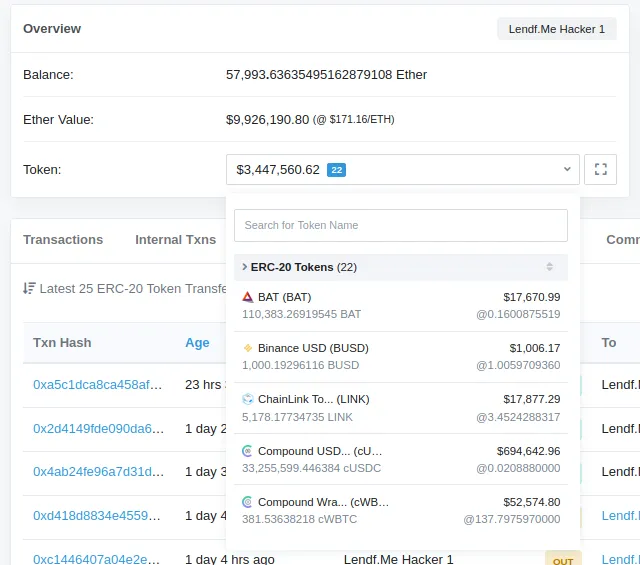
Task: Select the Compound USD... cUSDC entry
Action: point(400,459)
